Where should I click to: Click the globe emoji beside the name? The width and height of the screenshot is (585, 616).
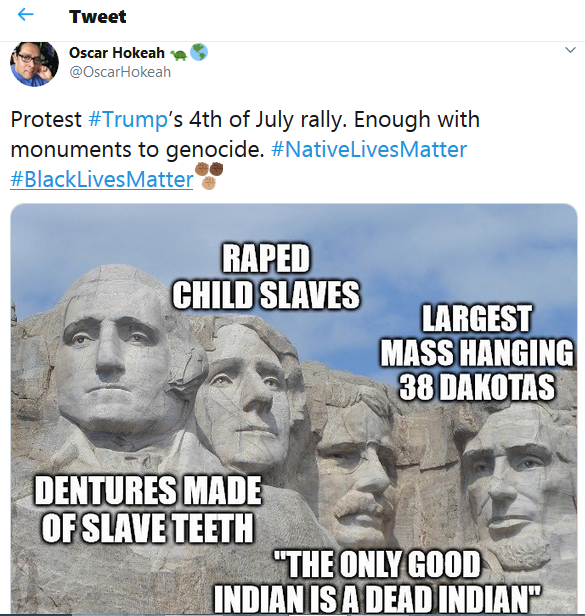coord(199,52)
